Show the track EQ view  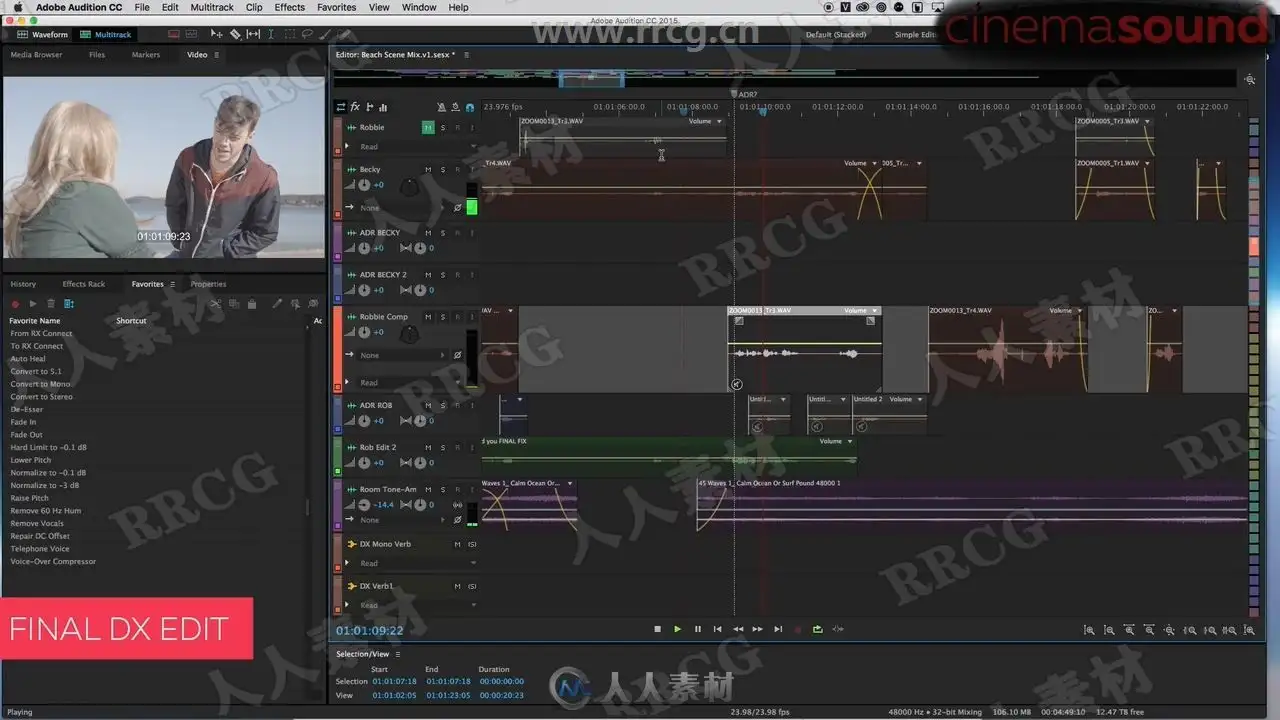pyautogui.click(x=383, y=107)
